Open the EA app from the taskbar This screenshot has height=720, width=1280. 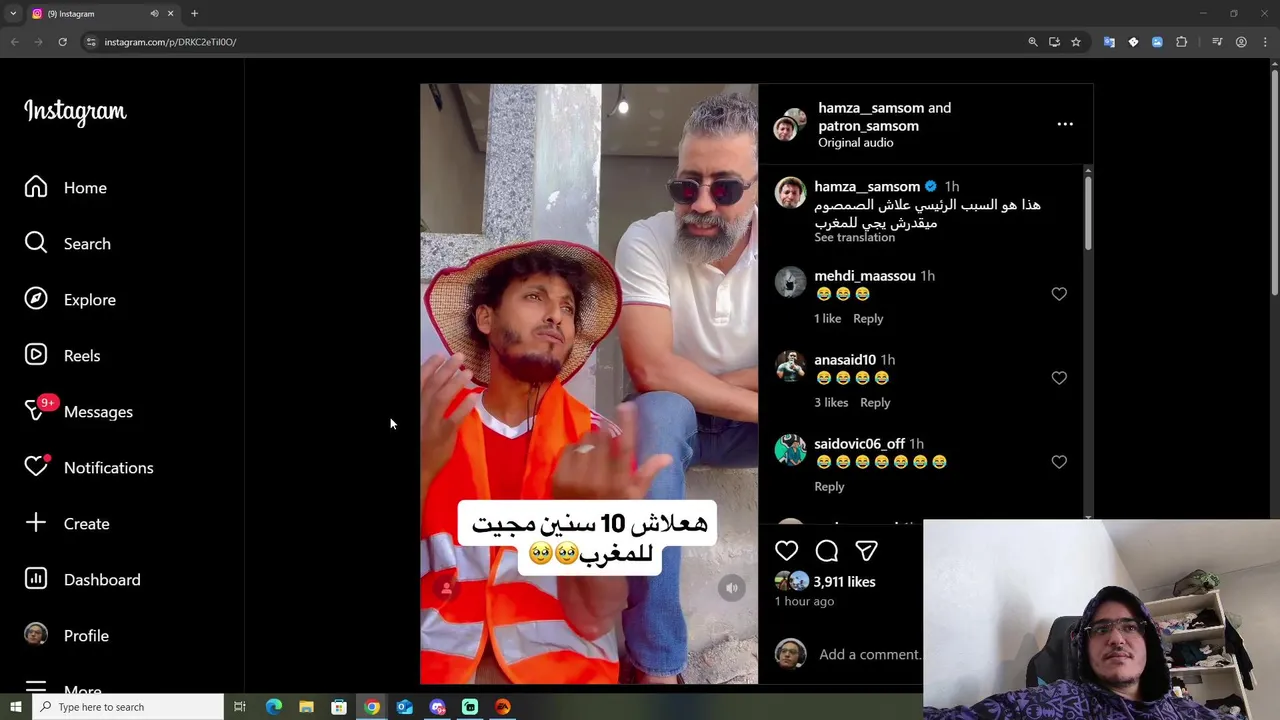(503, 707)
